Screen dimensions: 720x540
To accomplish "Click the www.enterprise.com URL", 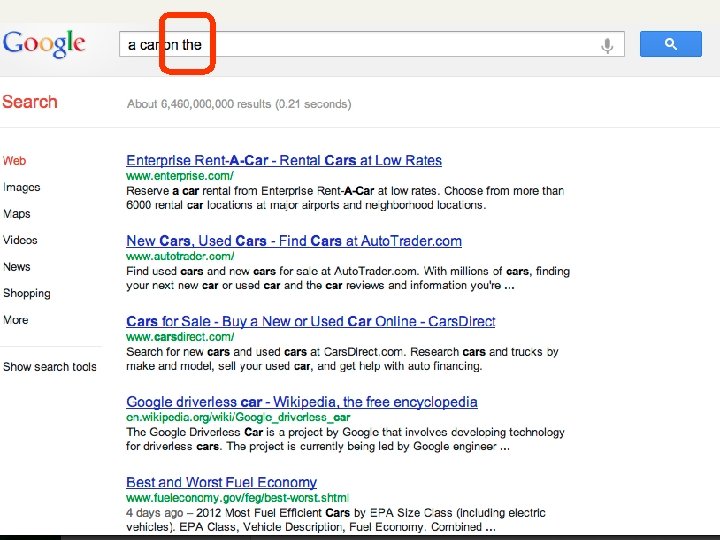I will [x=180, y=176].
